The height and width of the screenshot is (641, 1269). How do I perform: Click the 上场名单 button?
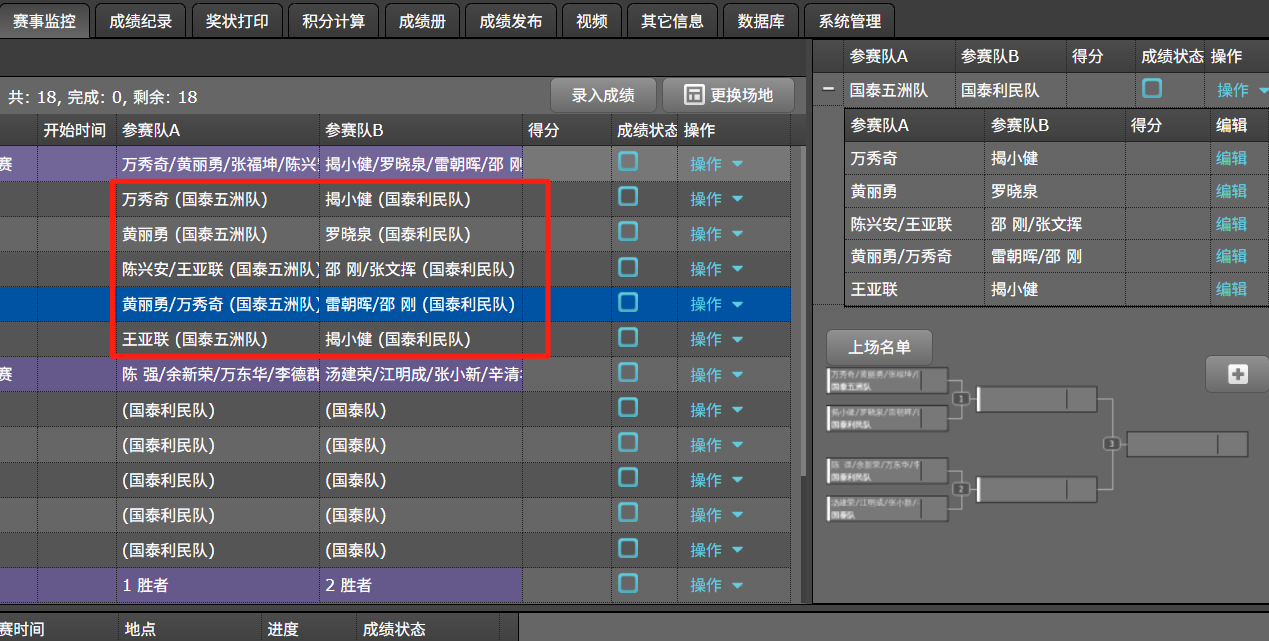click(879, 347)
